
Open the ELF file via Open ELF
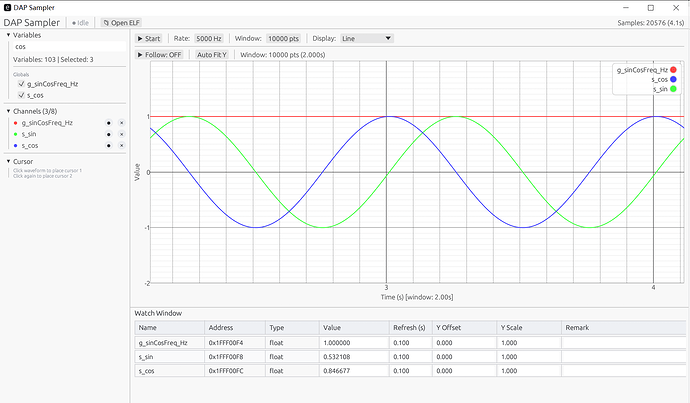(121, 23)
